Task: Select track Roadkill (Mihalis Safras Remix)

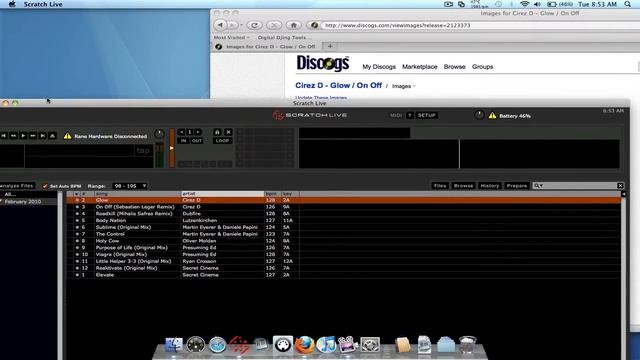Action: 344,213
